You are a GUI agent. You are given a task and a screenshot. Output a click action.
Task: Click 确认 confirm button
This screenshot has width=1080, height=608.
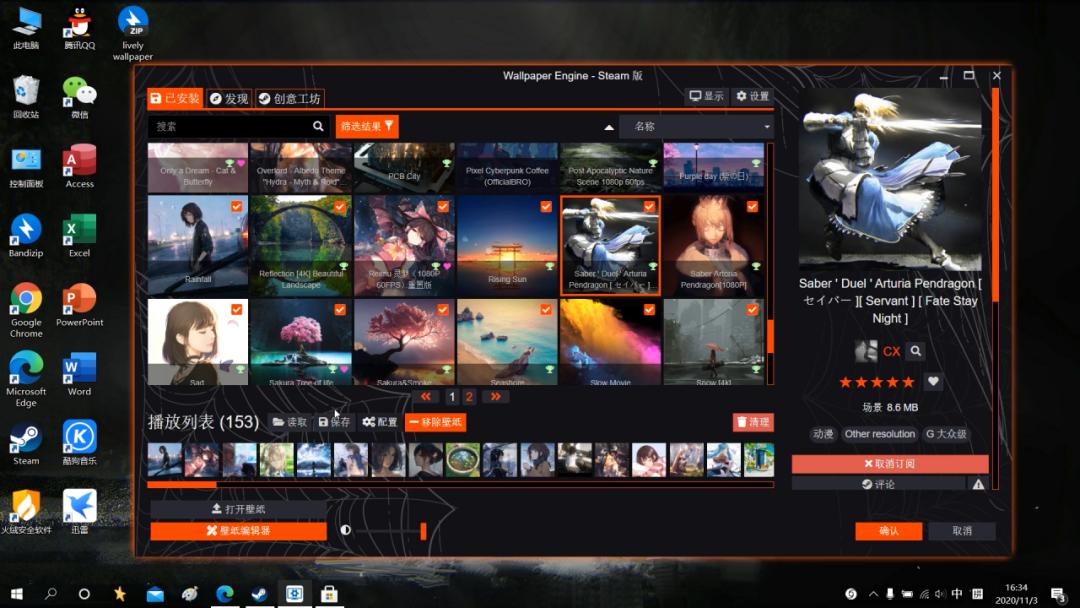(x=889, y=531)
